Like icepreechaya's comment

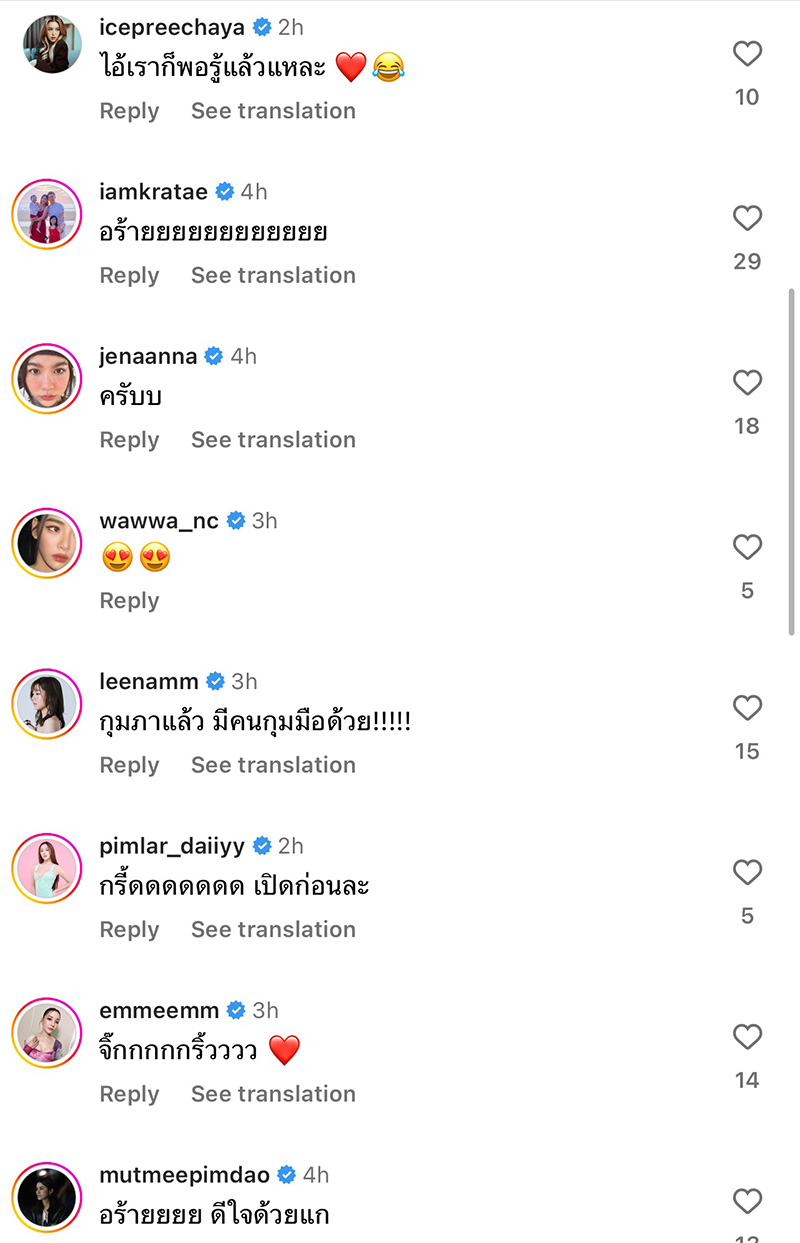click(x=747, y=54)
